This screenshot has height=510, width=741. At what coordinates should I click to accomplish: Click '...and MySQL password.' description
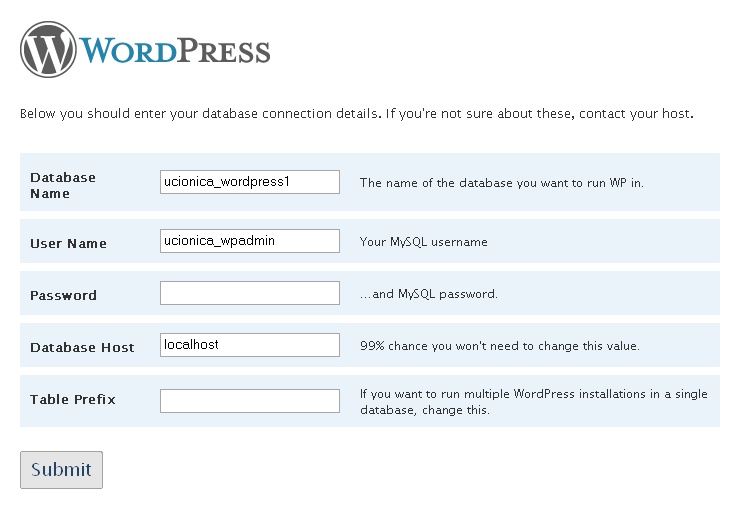point(429,294)
